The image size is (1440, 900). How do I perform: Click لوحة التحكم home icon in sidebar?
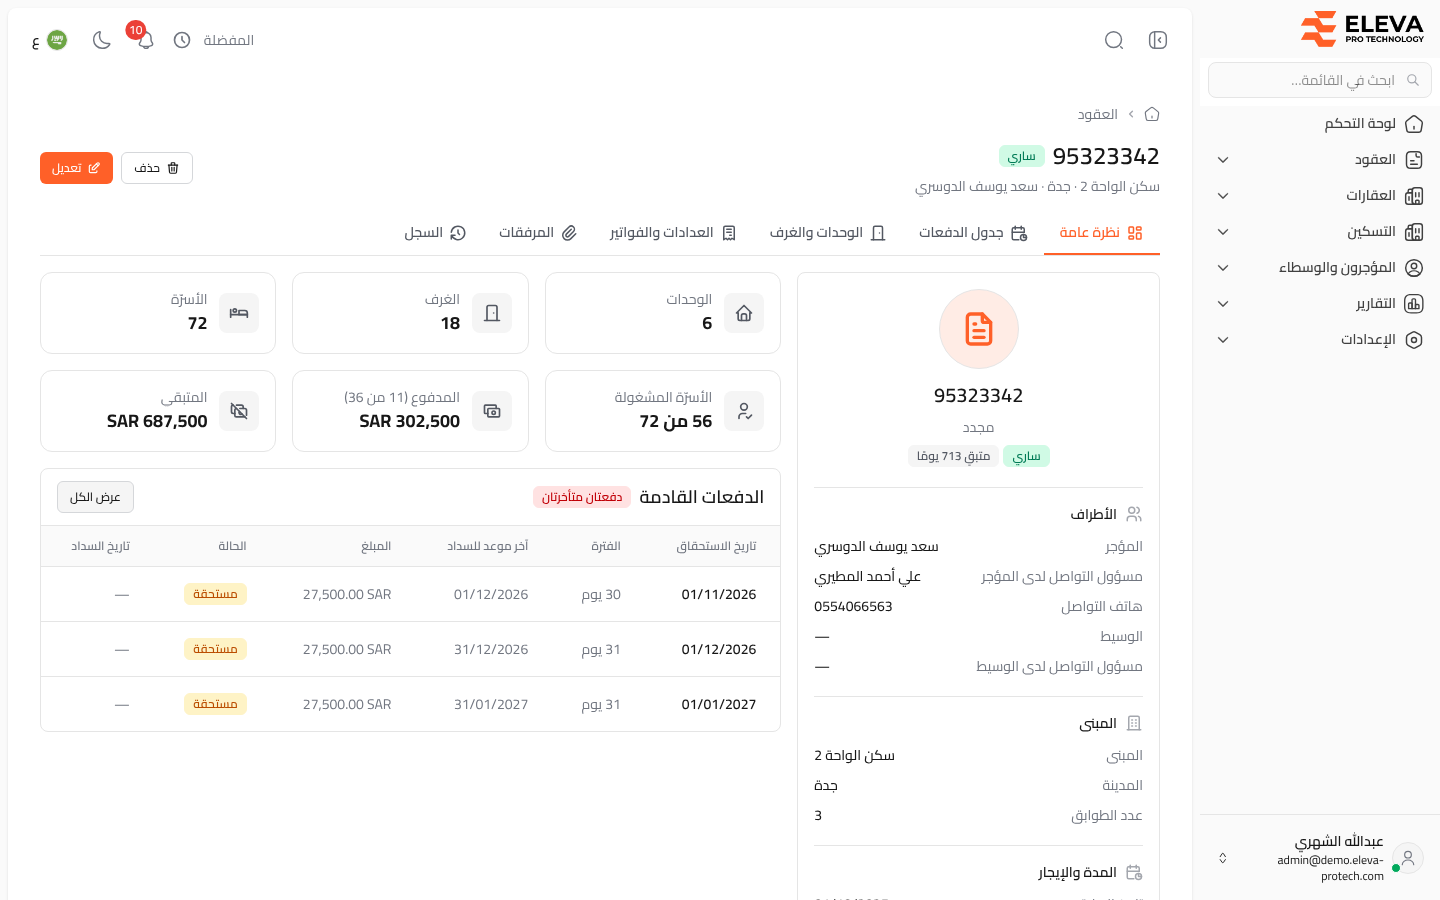[x=1414, y=124]
